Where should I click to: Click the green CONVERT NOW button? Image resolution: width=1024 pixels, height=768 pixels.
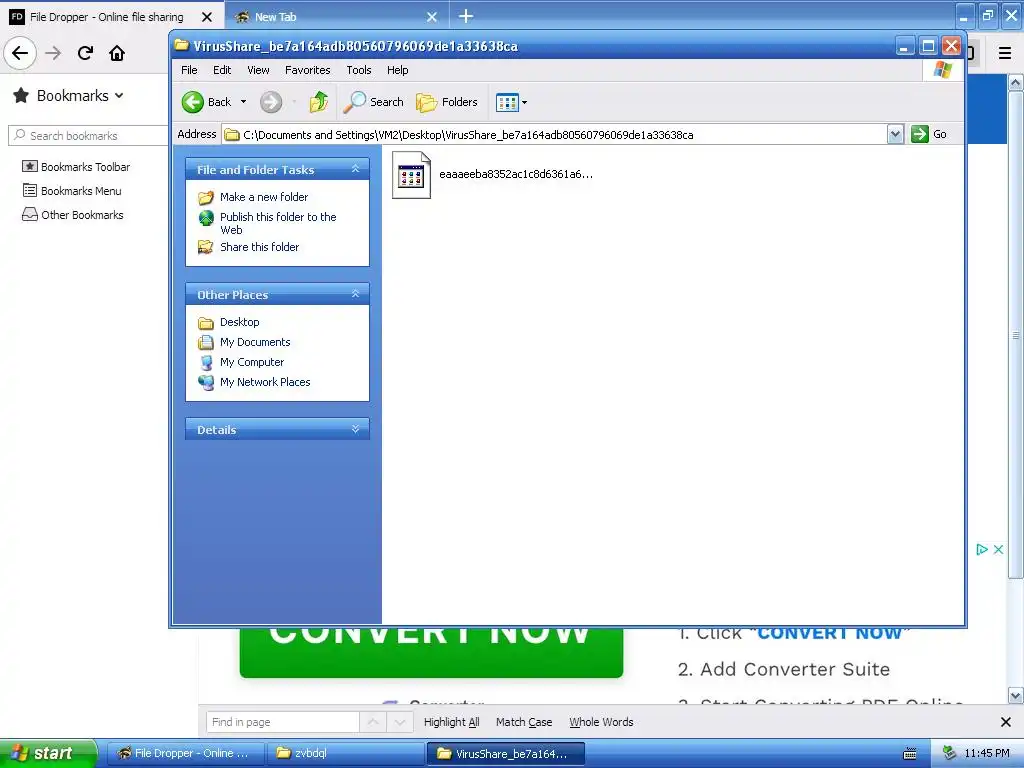pyautogui.click(x=431, y=652)
